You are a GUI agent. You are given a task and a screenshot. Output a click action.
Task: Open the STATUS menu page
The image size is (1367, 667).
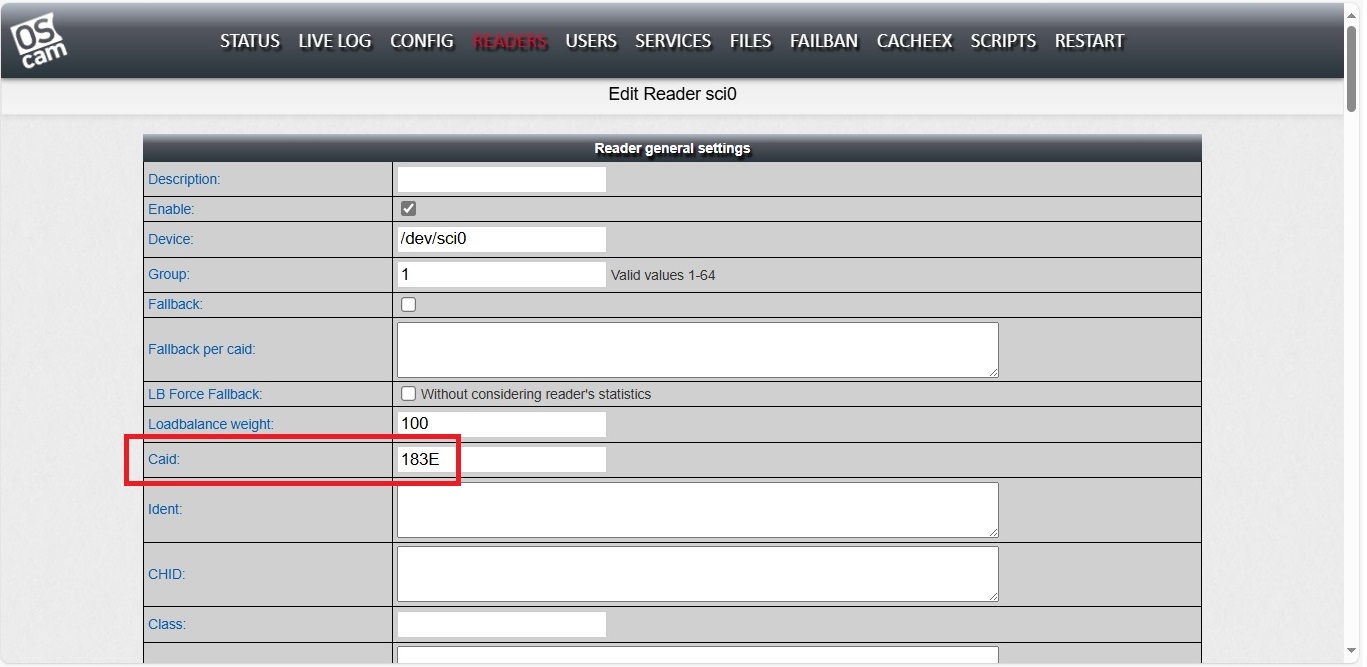tap(250, 41)
